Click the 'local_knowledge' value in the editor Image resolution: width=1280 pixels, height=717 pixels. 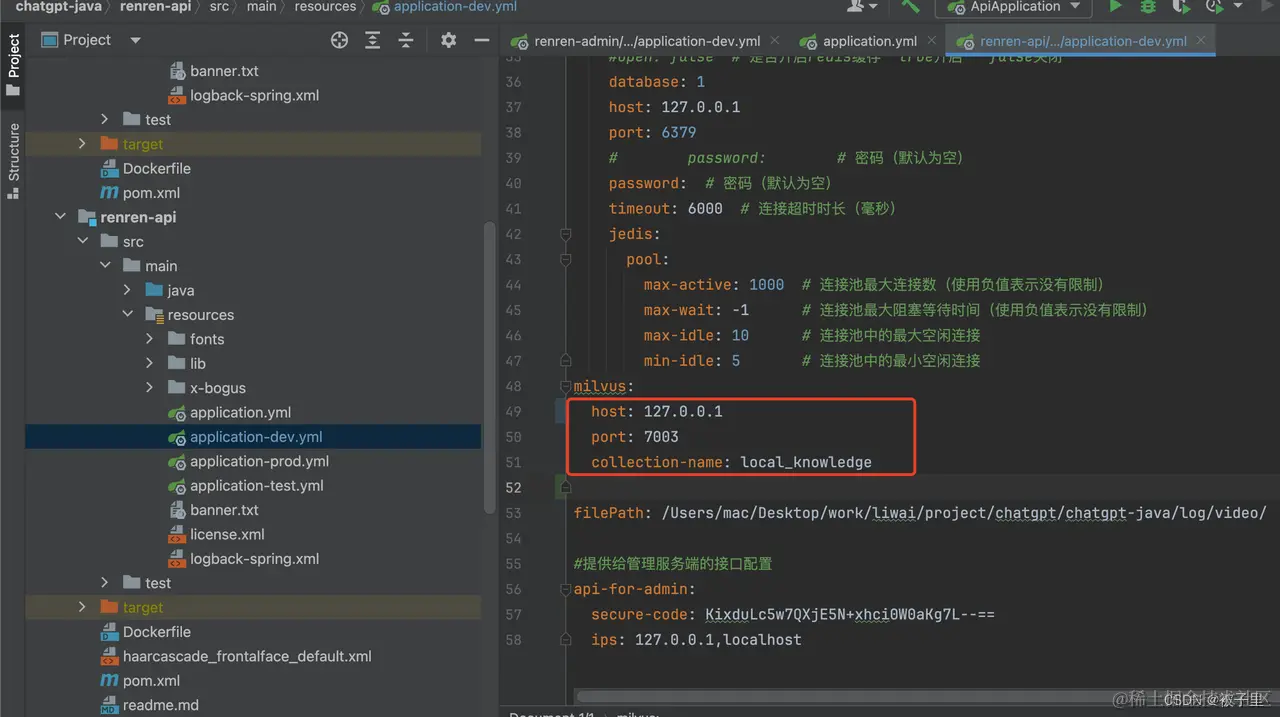point(806,462)
